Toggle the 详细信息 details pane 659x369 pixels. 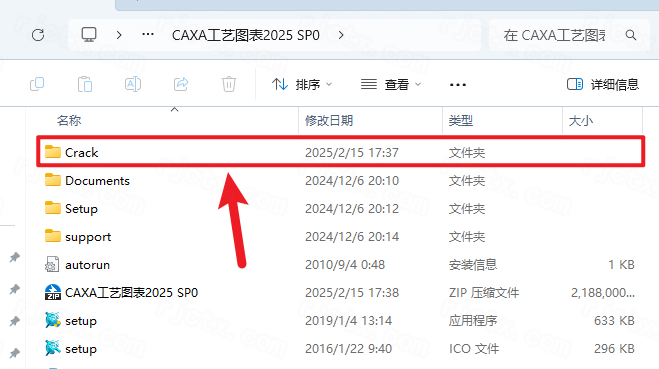tap(603, 84)
